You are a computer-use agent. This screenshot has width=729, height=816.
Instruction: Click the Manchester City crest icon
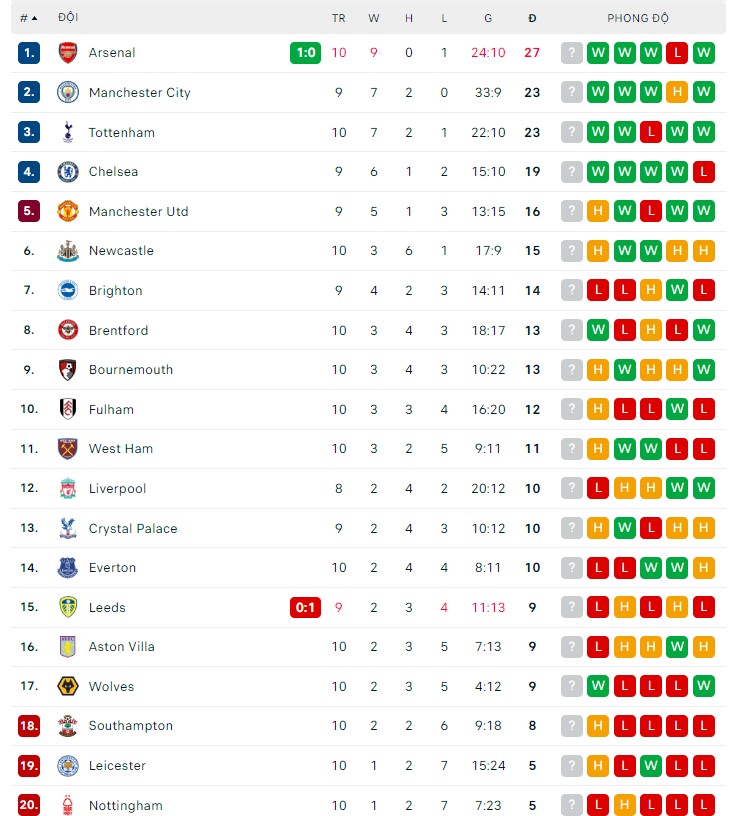(x=67, y=92)
